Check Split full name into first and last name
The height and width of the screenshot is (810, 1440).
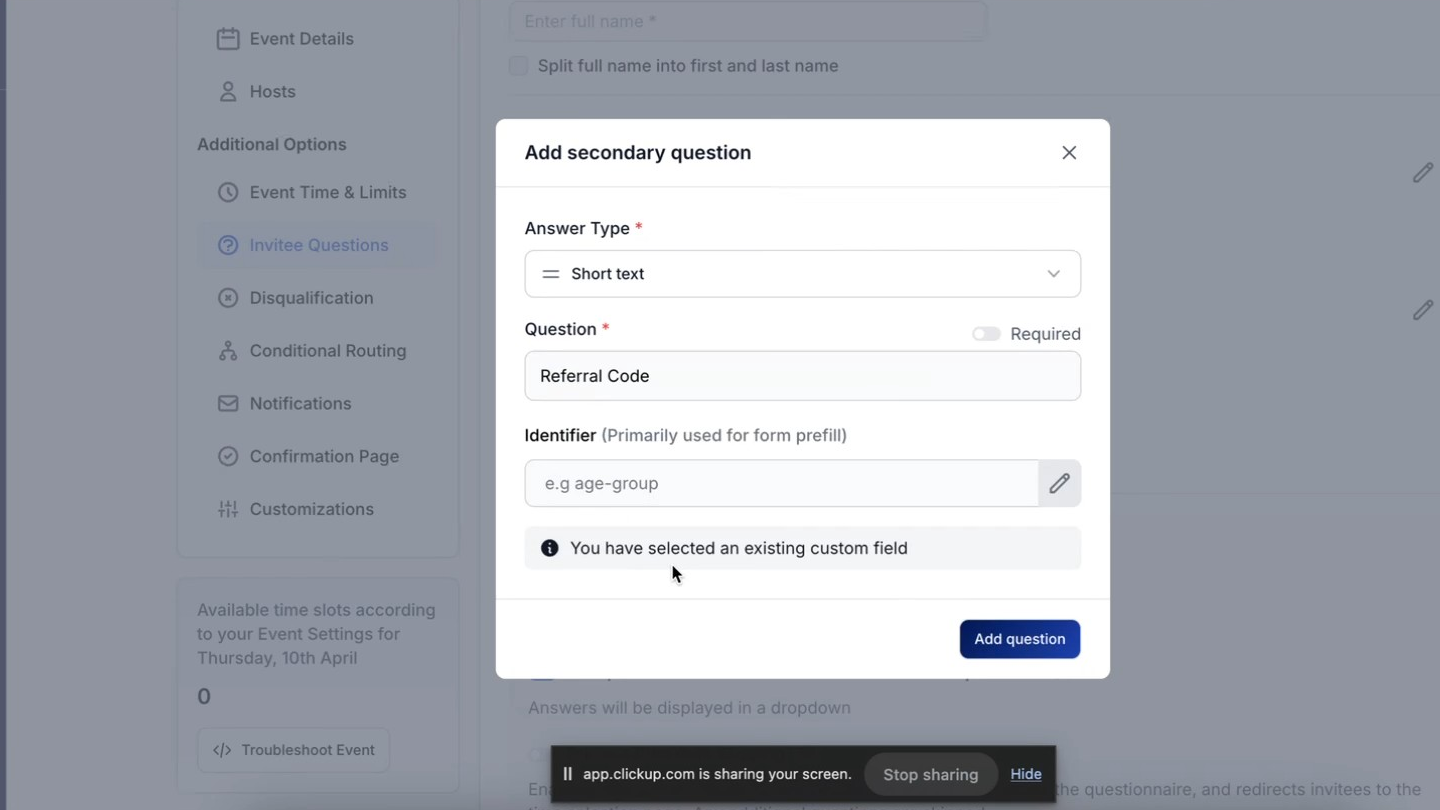(518, 66)
